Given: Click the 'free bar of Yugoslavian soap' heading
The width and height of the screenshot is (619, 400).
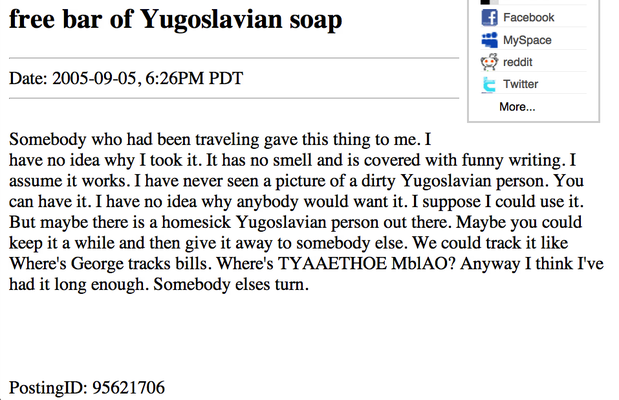Looking at the screenshot, I should (x=176, y=19).
